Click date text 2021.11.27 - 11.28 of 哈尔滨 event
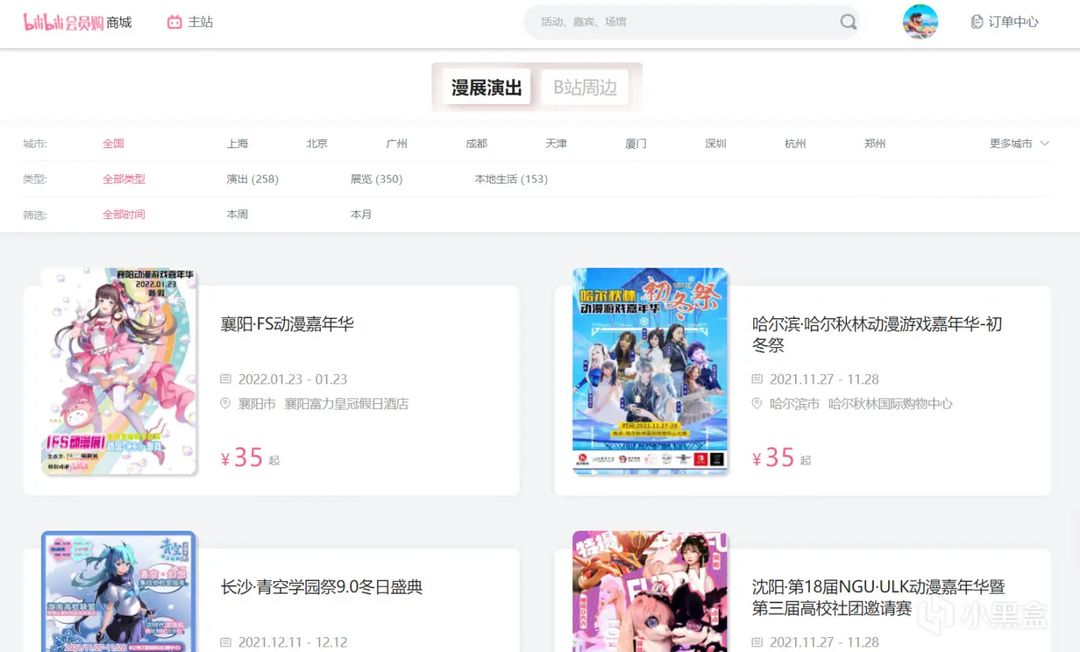 [x=824, y=379]
